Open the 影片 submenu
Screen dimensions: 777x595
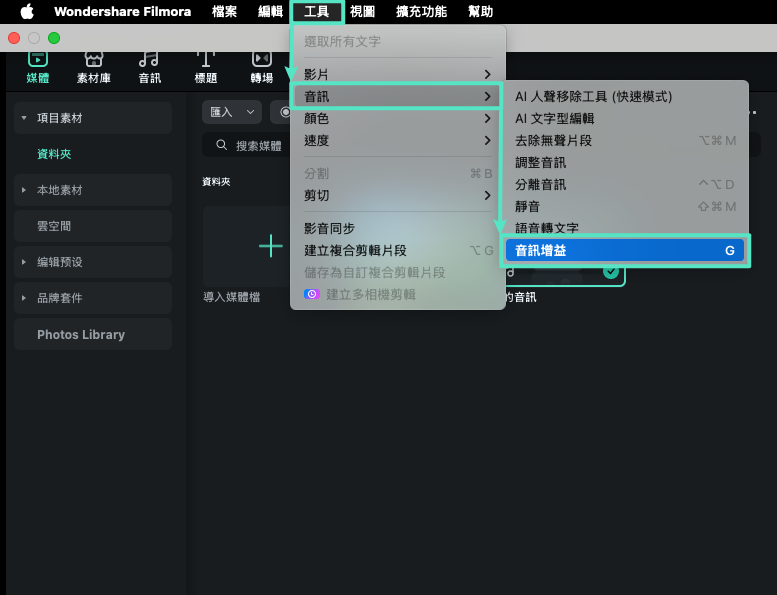[397, 74]
